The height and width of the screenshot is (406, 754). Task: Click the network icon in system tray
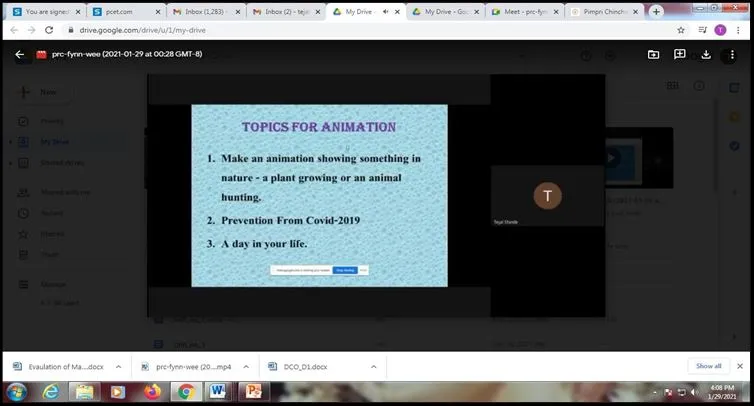[681, 393]
